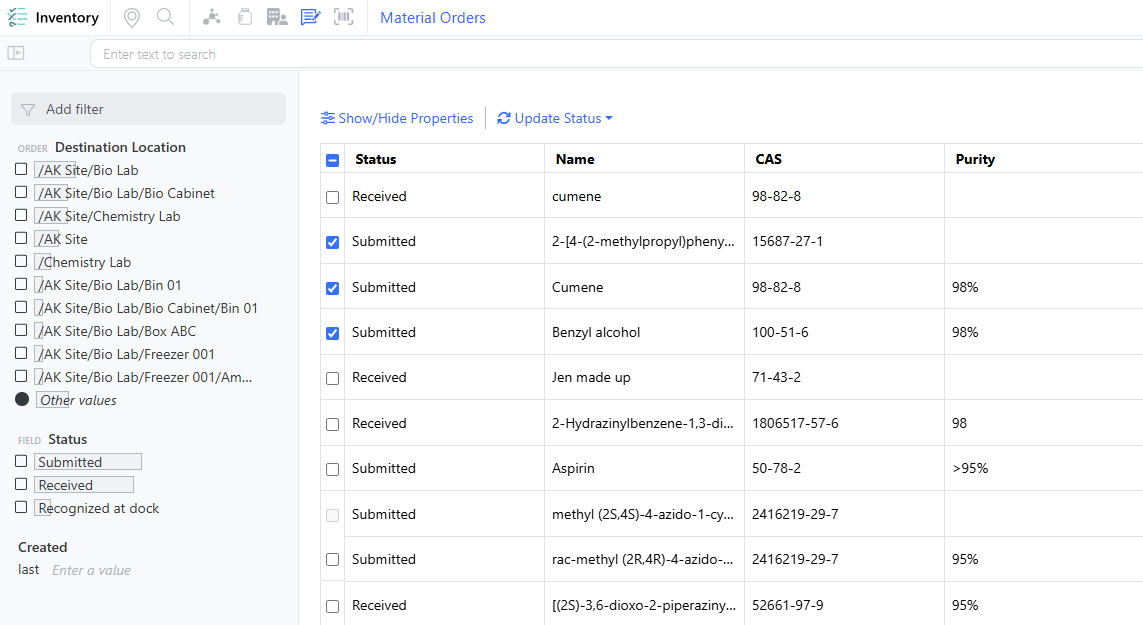
Task: Click the magnifier search icon in toolbar
Action: click(x=165, y=17)
